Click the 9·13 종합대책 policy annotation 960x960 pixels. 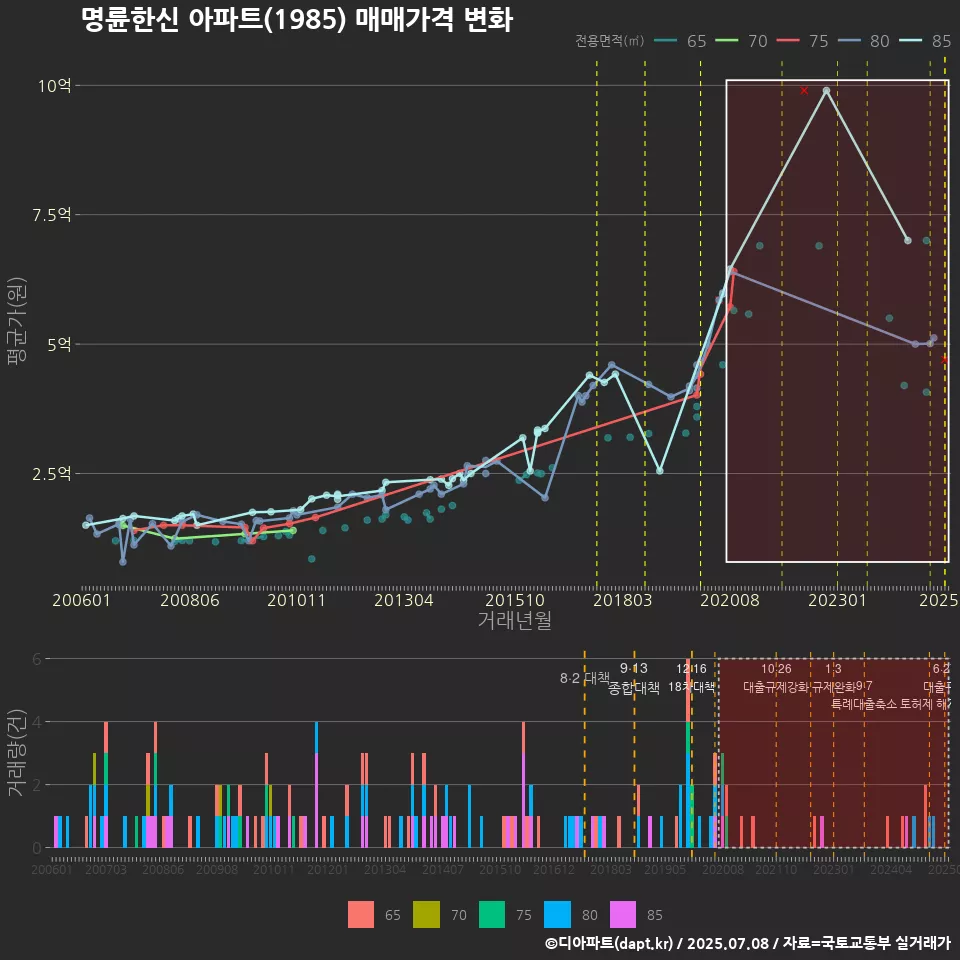point(634,678)
